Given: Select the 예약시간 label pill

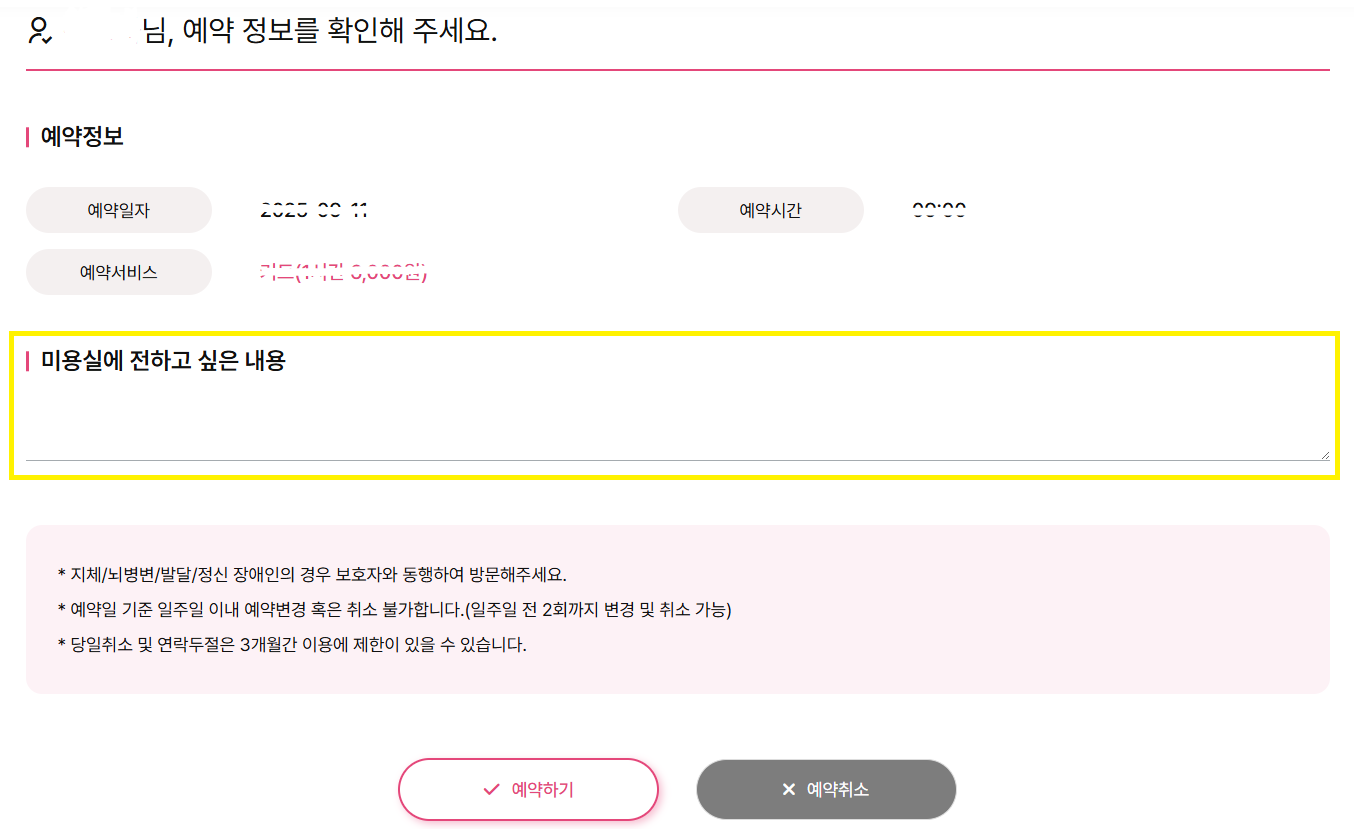Looking at the screenshot, I should pyautogui.click(x=770, y=210).
